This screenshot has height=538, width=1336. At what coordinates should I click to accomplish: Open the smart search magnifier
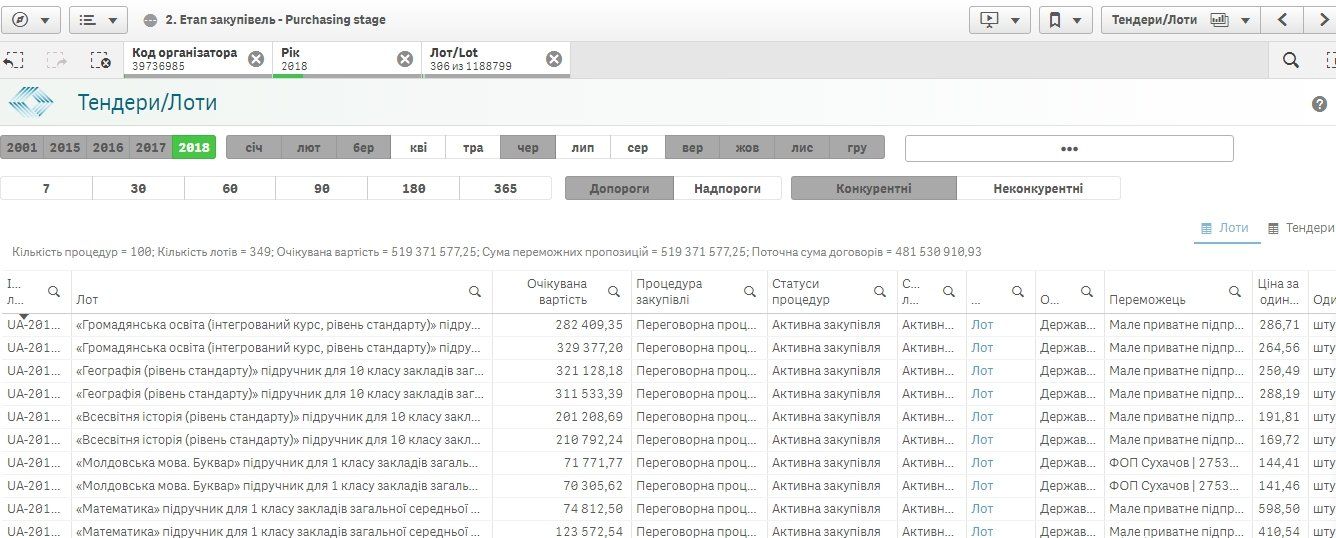pyautogui.click(x=1291, y=60)
